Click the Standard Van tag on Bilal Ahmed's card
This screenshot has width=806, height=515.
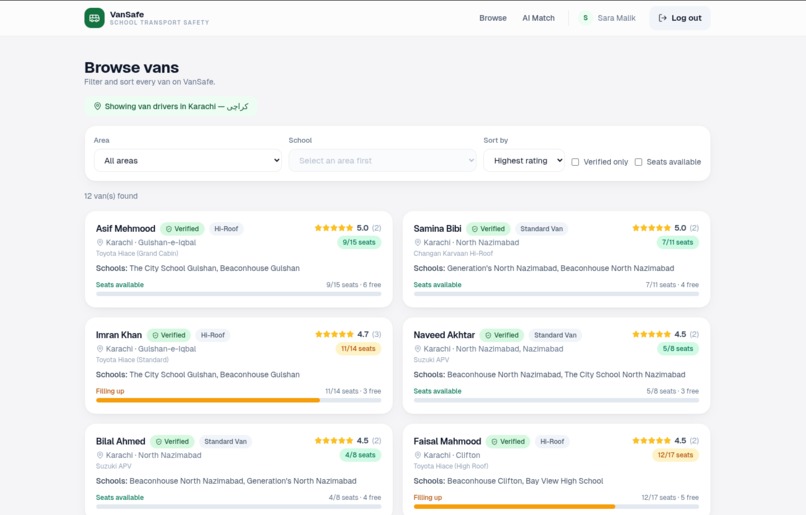pos(225,442)
